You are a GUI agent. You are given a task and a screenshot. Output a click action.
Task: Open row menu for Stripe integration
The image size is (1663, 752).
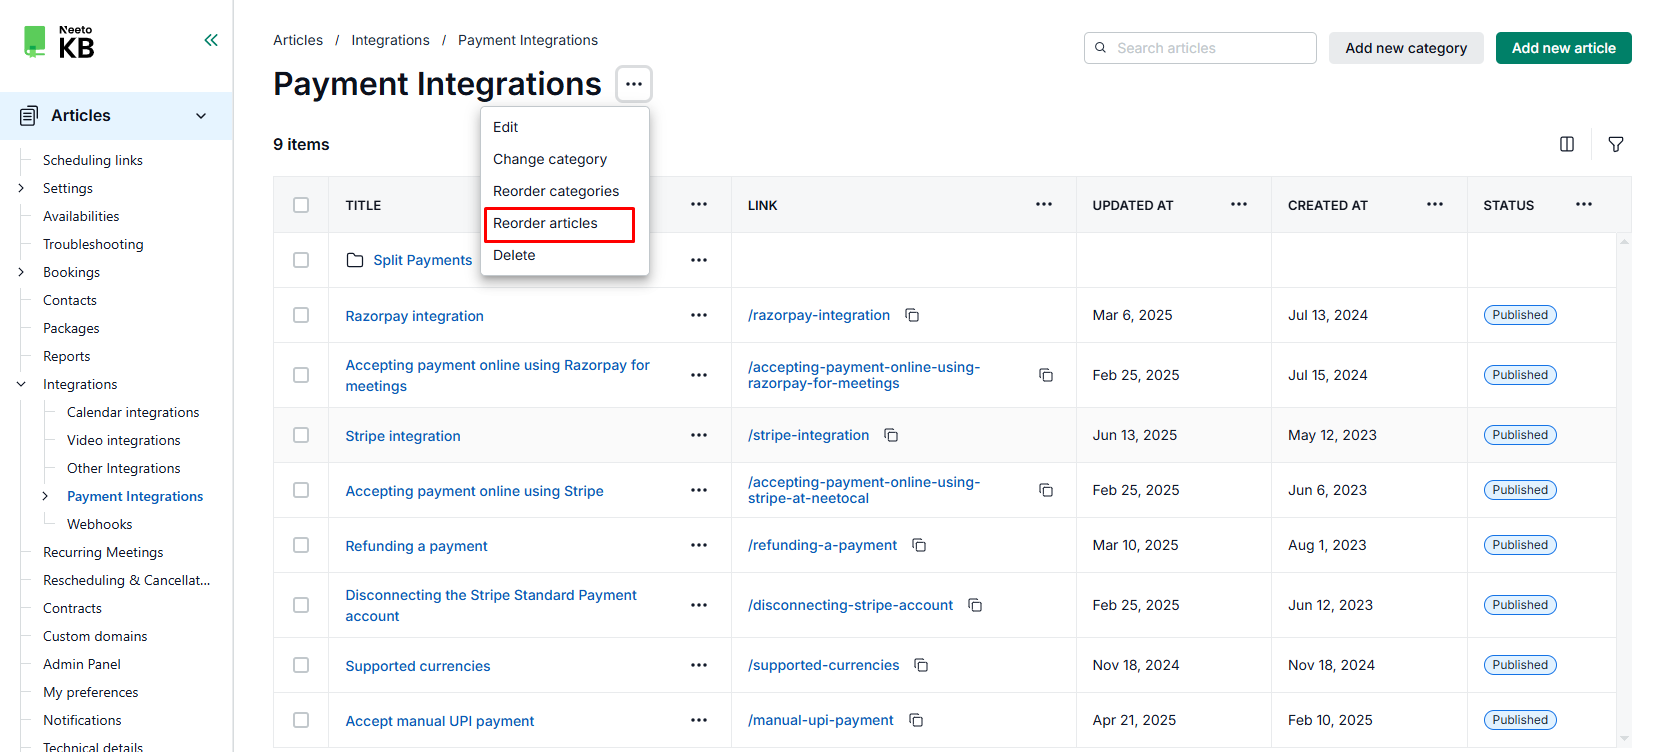[699, 435]
